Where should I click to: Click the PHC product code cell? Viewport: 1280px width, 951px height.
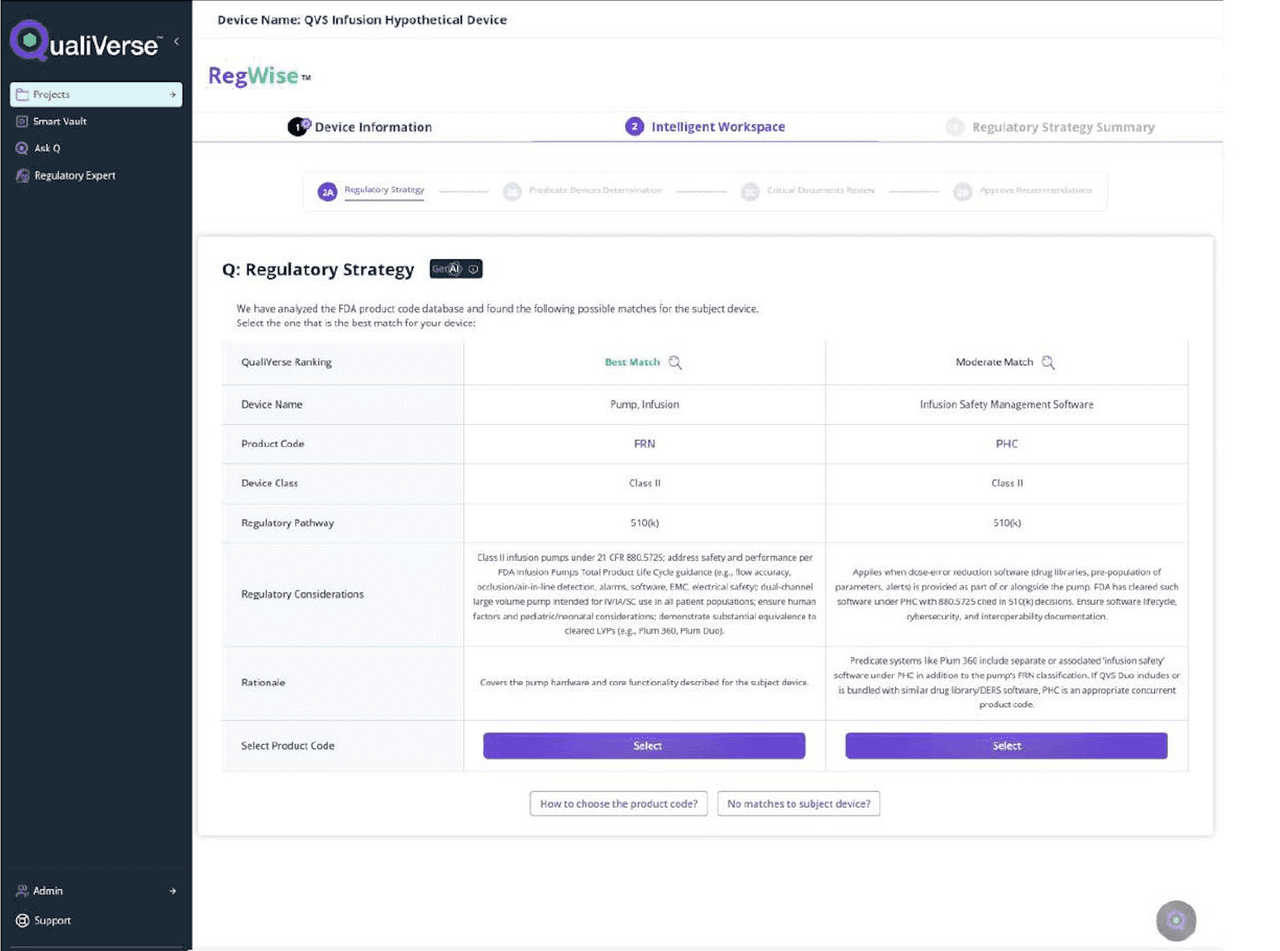point(1007,444)
